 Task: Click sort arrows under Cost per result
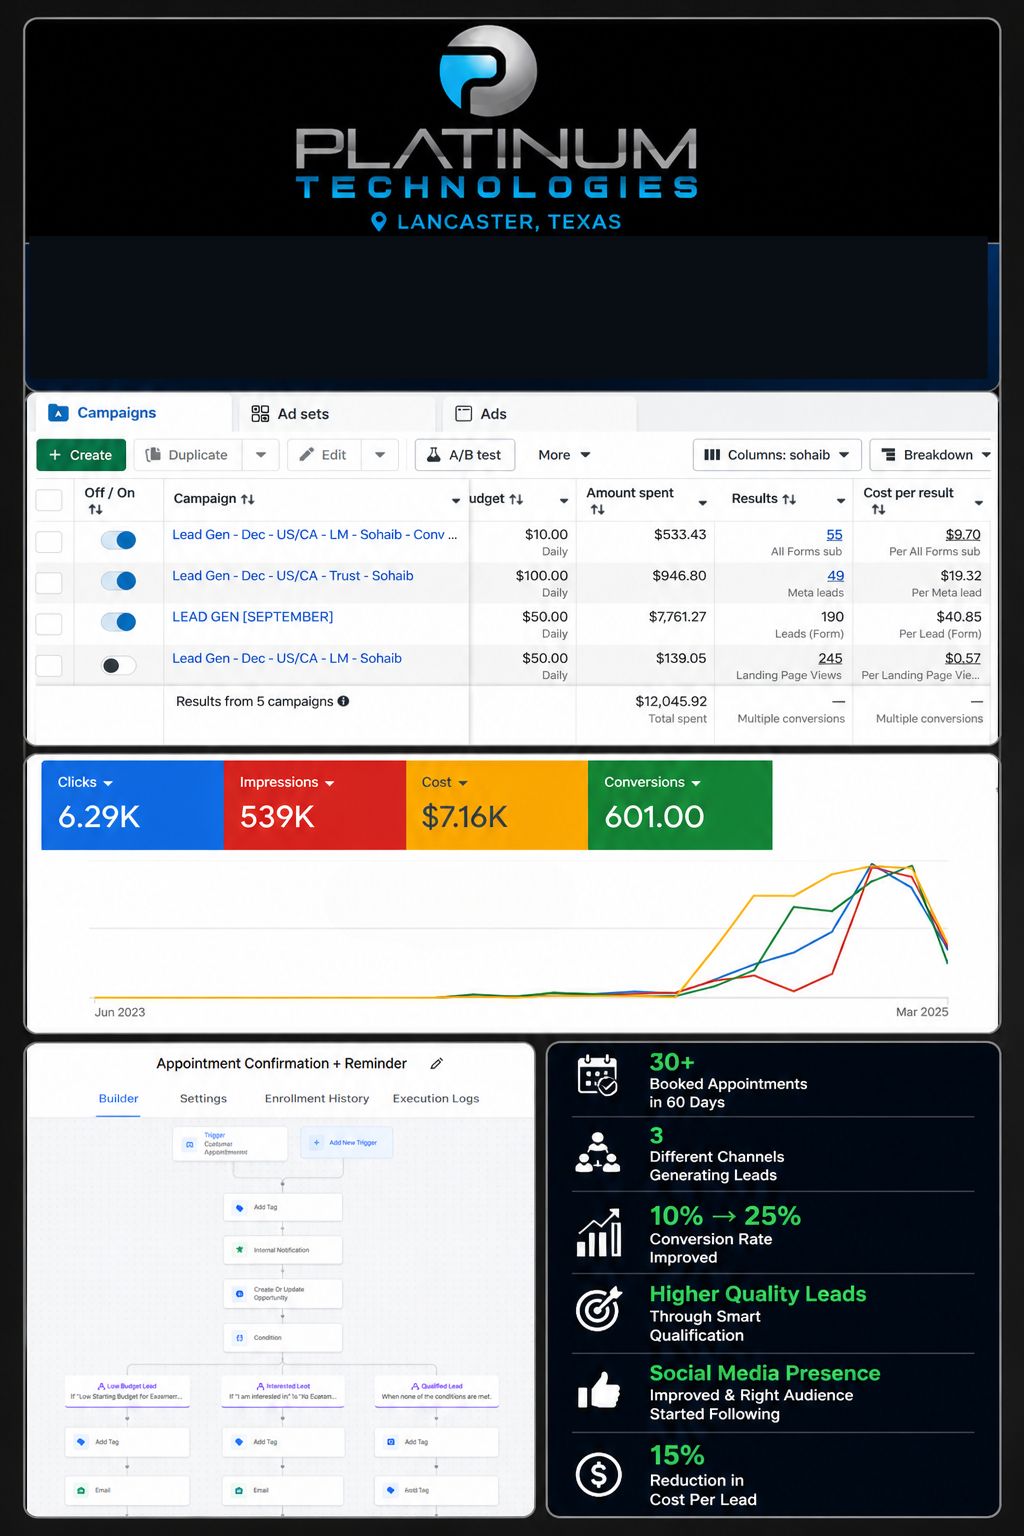click(878, 510)
